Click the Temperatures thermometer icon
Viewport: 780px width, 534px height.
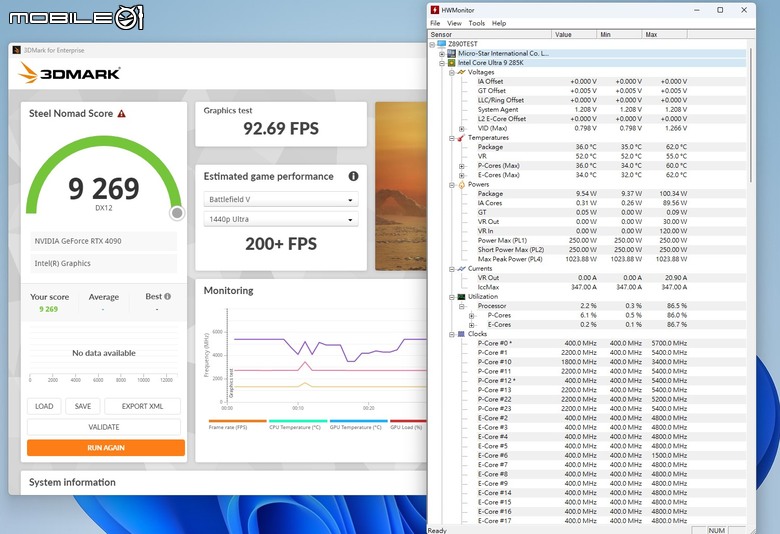461,137
